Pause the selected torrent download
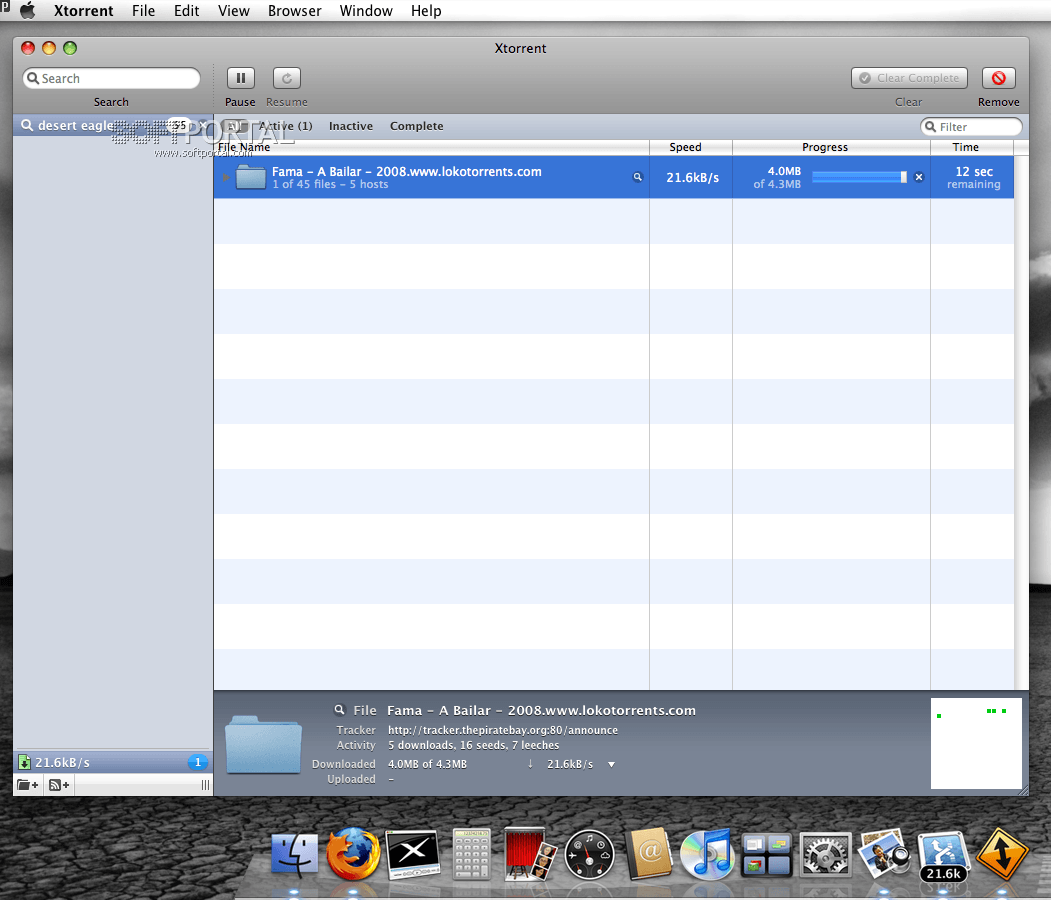The width and height of the screenshot is (1051, 900). coord(241,78)
